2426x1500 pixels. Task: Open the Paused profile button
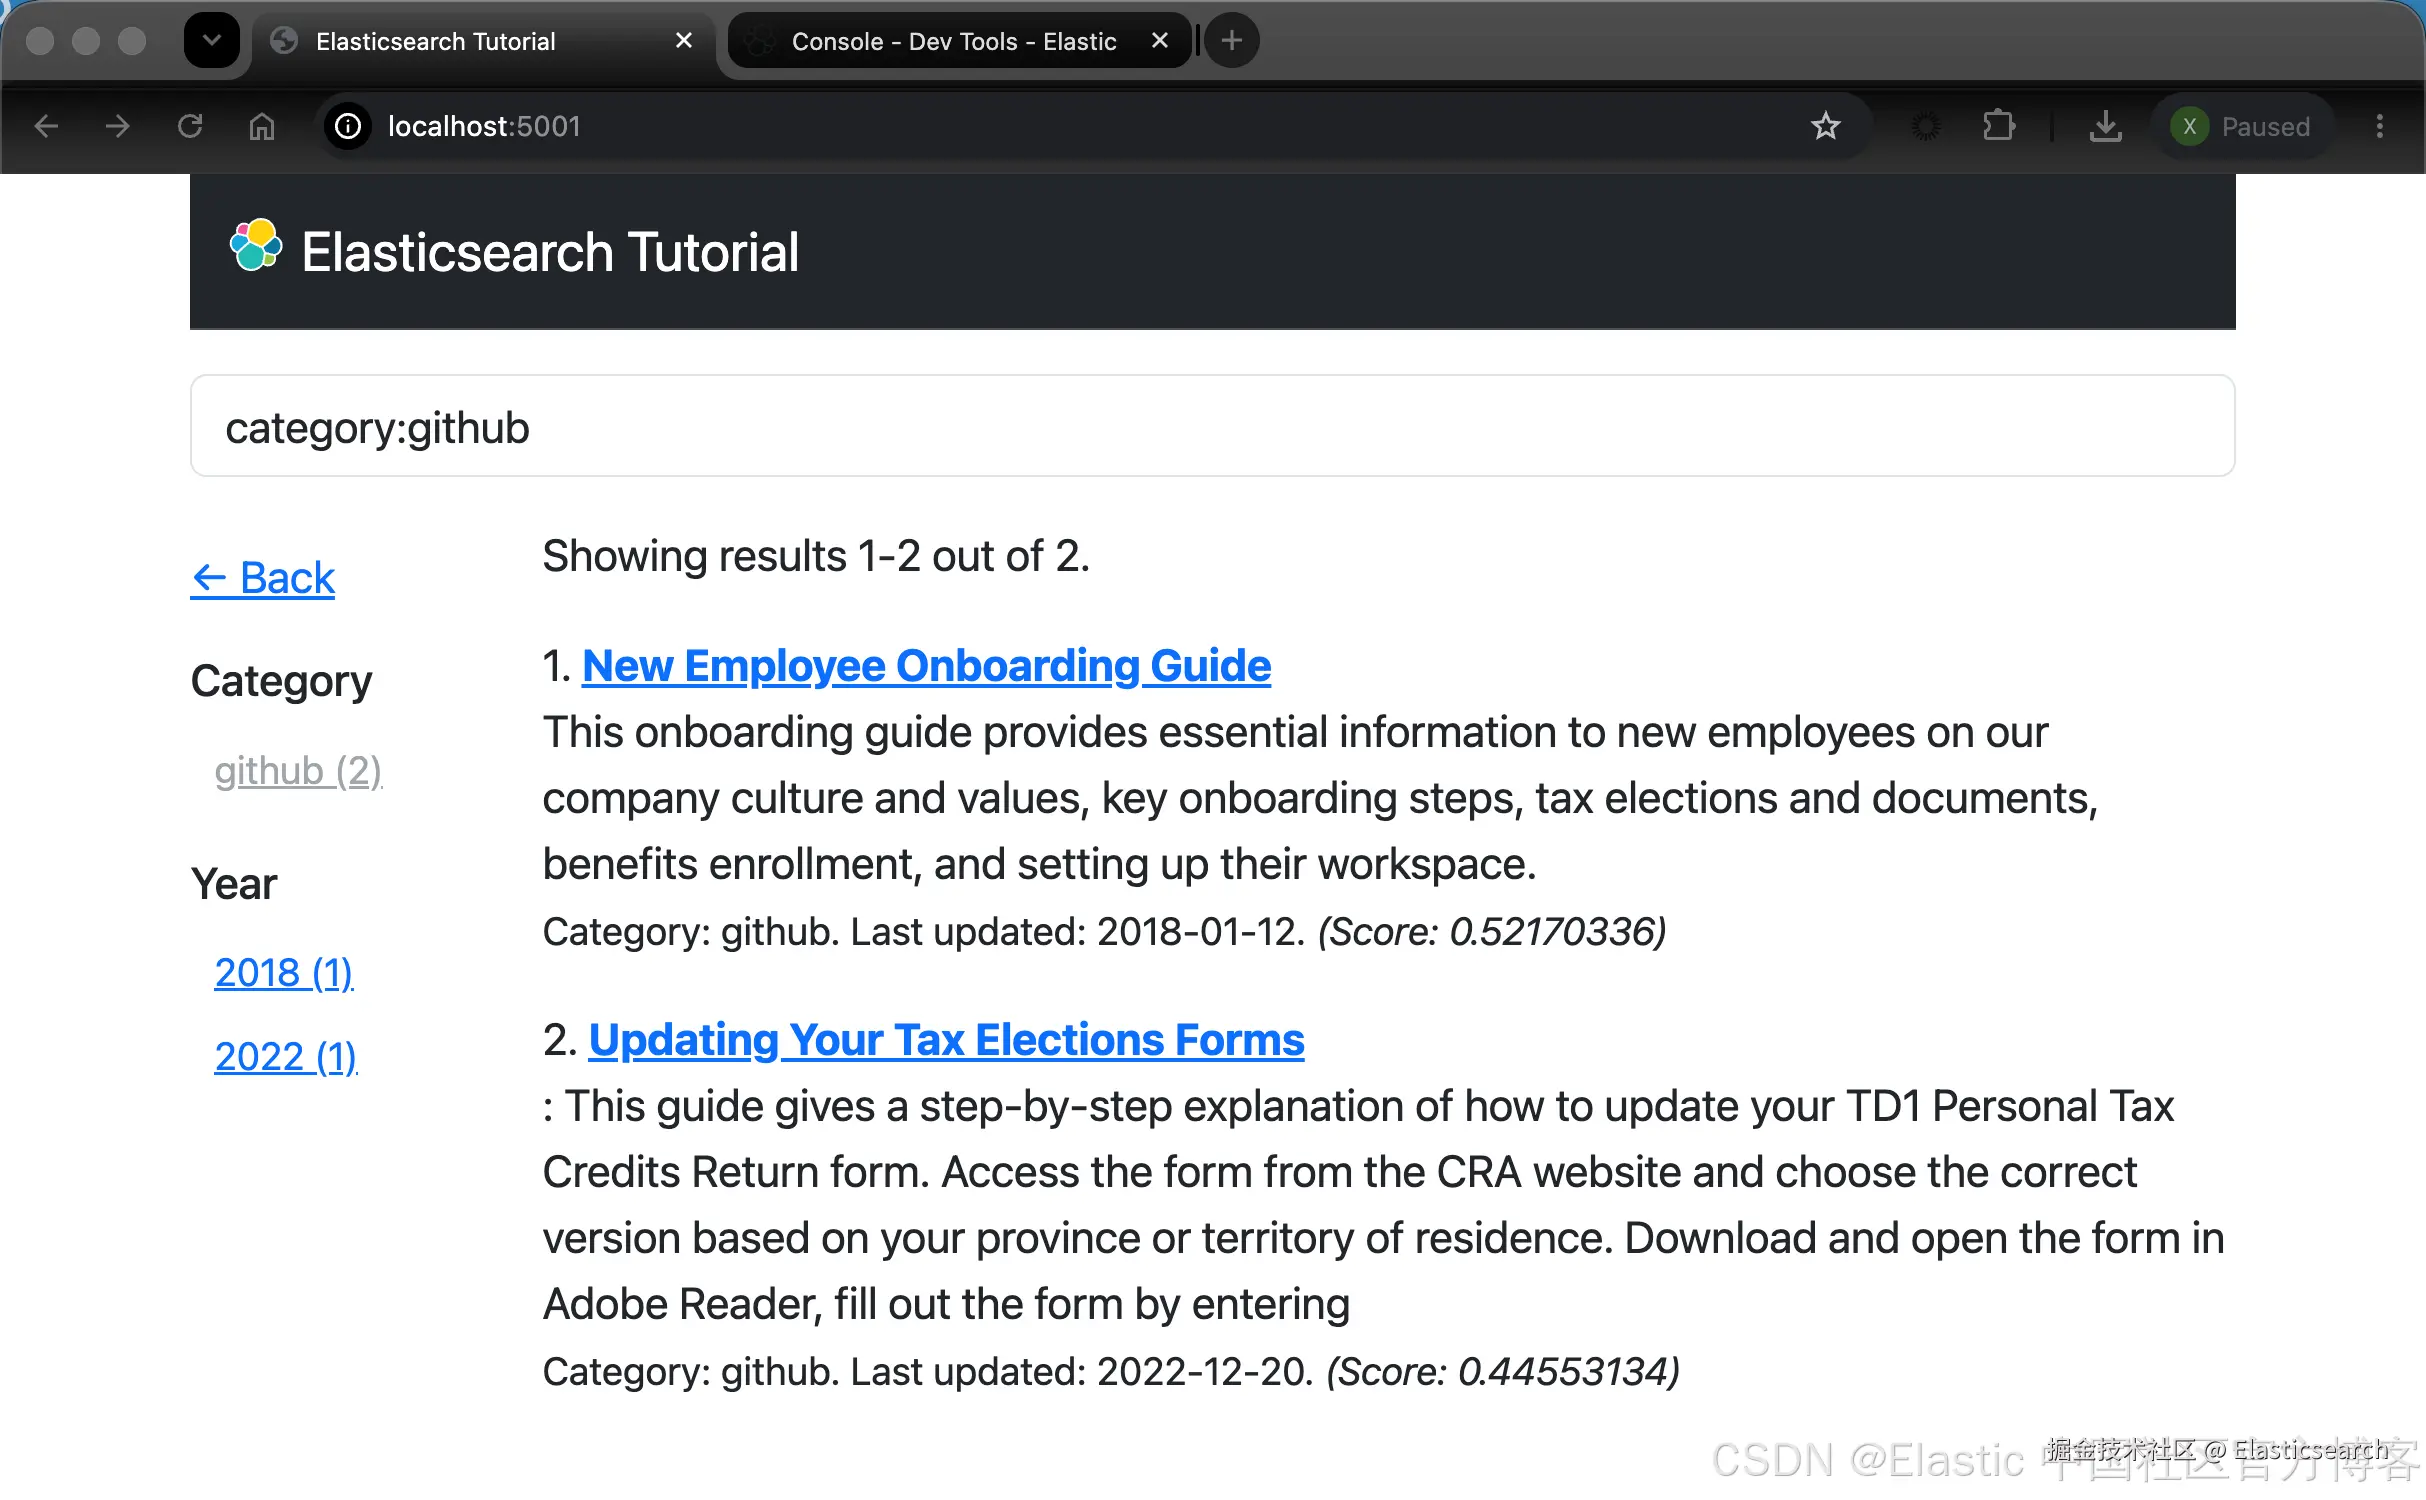point(2242,126)
